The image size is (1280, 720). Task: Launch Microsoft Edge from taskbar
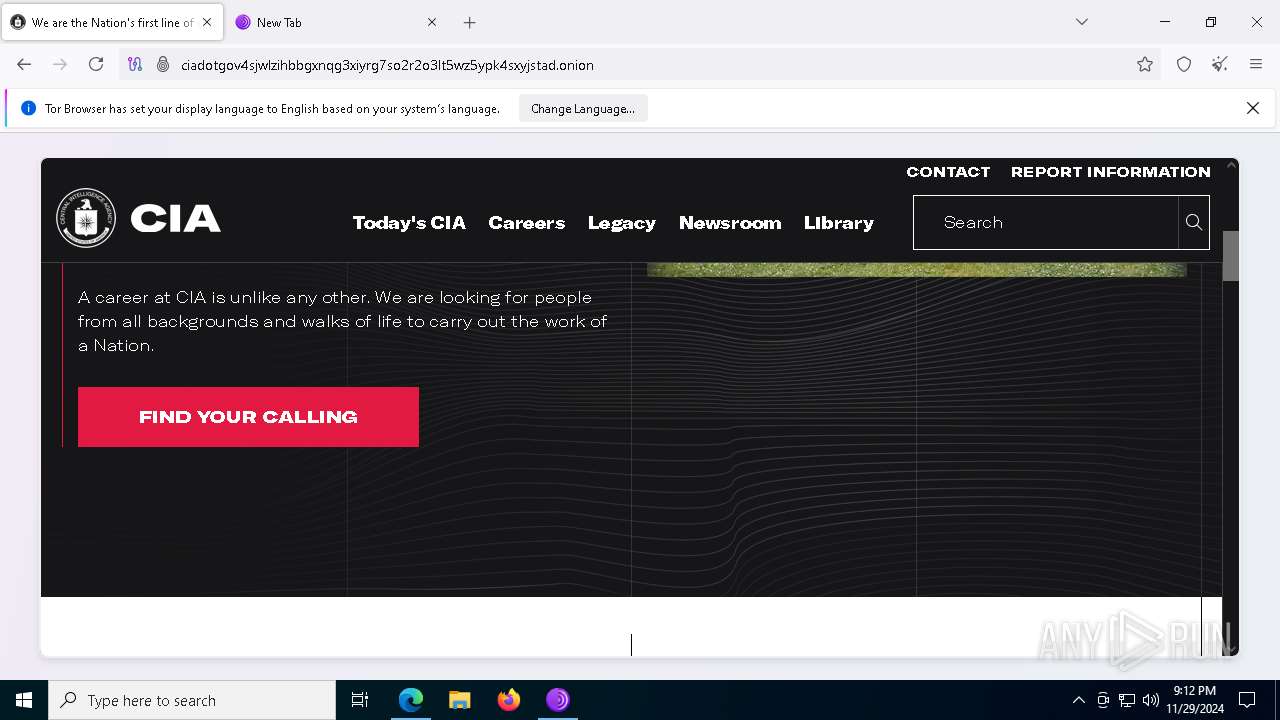(411, 700)
